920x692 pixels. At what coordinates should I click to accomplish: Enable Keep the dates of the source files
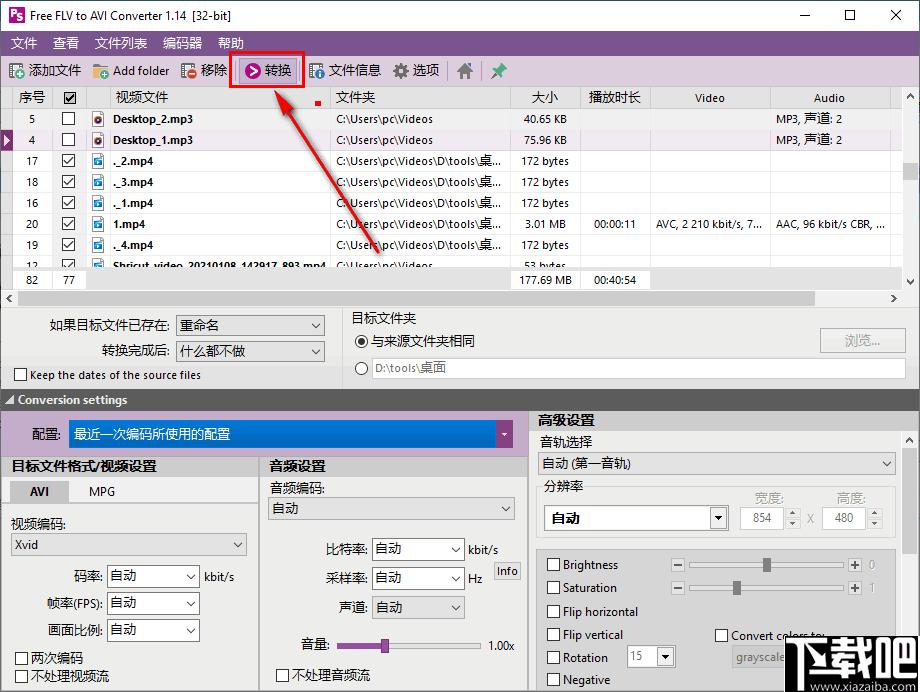pos(21,374)
